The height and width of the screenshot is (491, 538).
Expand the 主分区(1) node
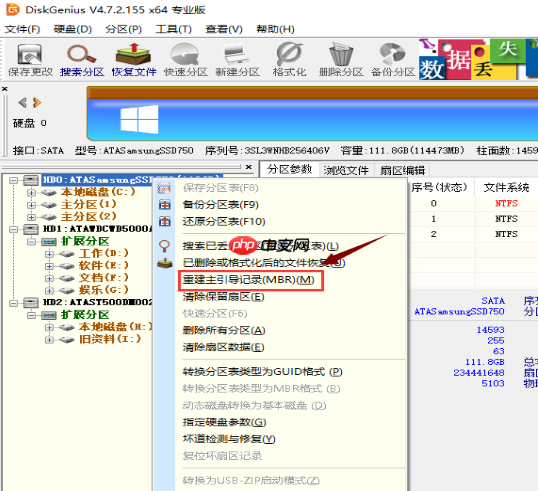(31, 205)
